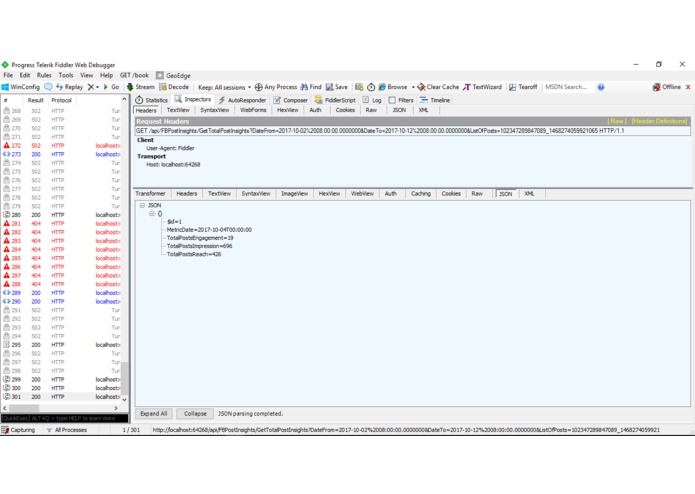Open the Edit menu

coord(25,75)
